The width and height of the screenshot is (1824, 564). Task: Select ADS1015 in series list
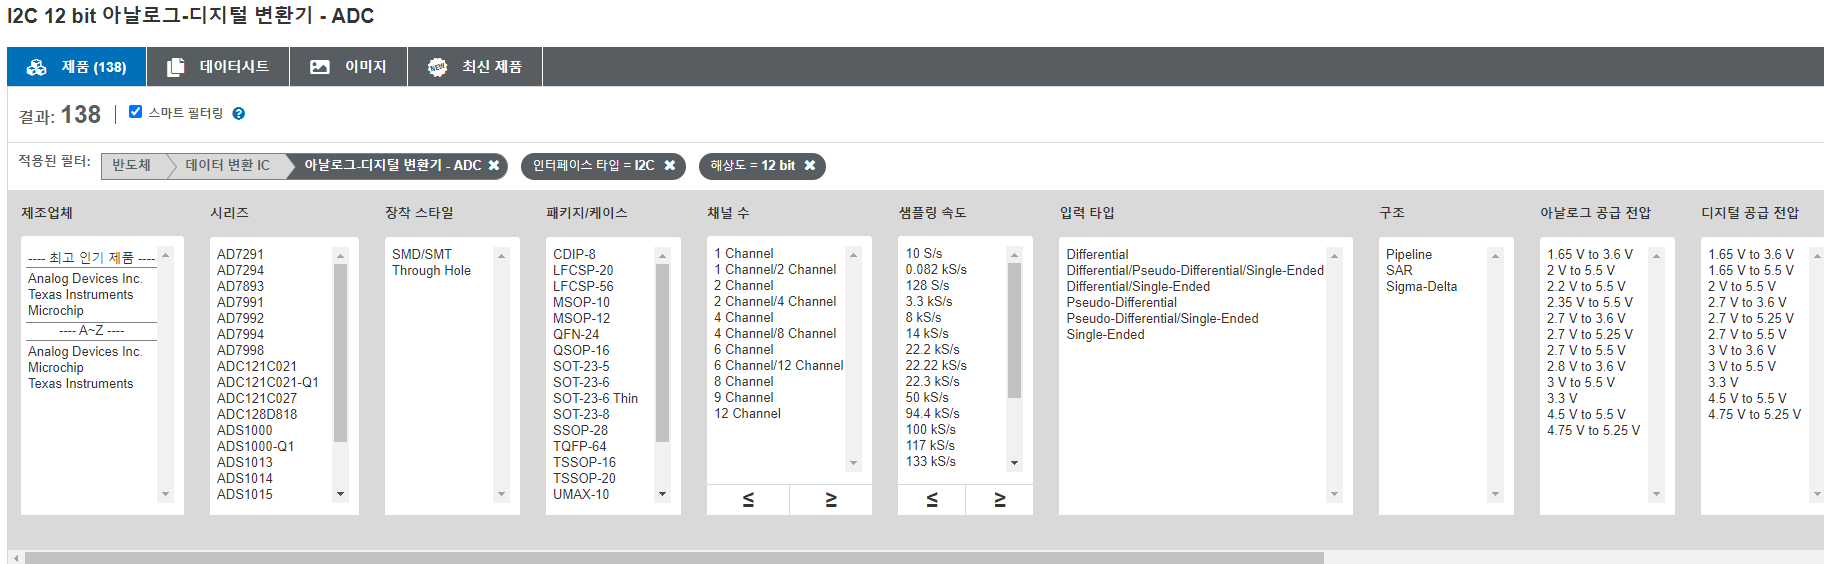(245, 494)
